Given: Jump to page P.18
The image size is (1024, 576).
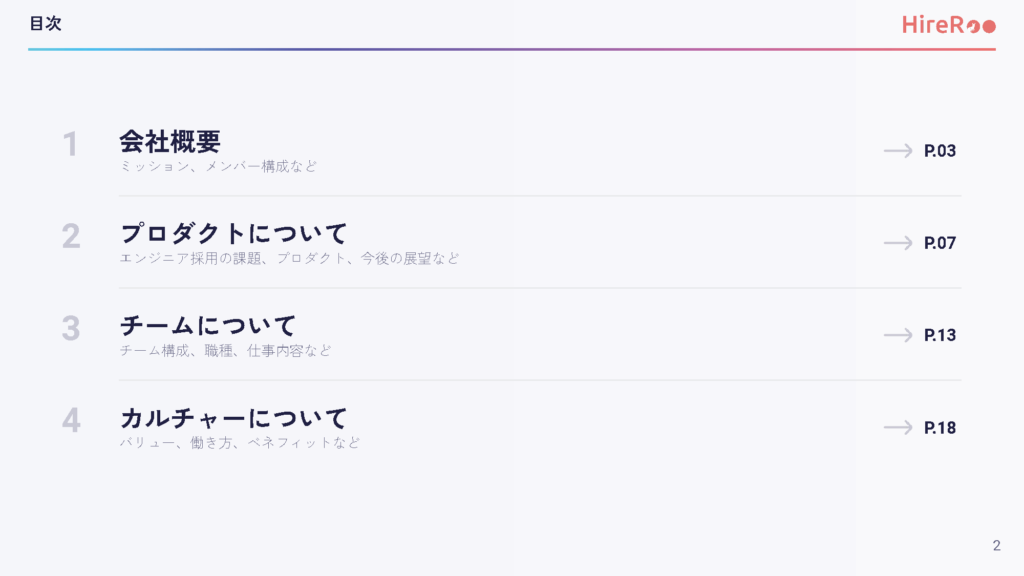Looking at the screenshot, I should [940, 427].
